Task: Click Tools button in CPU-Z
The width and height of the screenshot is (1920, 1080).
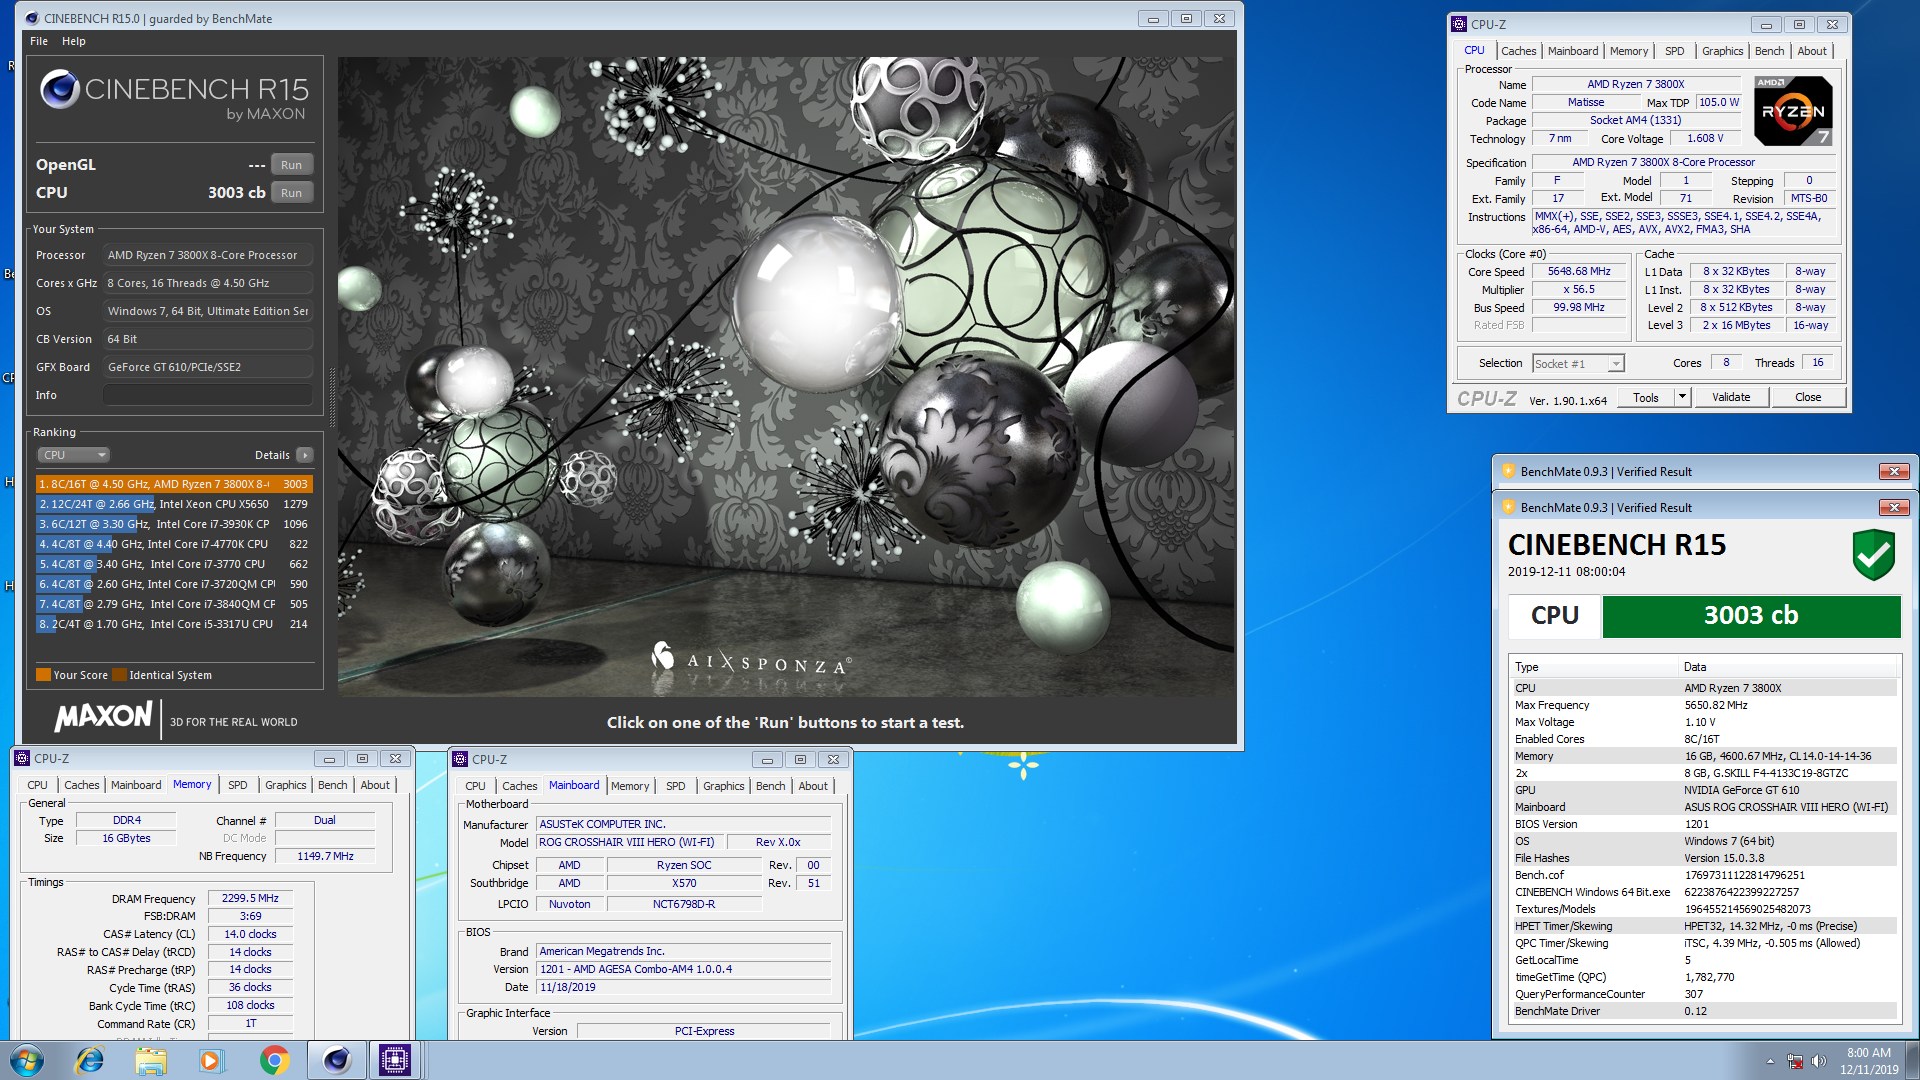Action: (1646, 397)
